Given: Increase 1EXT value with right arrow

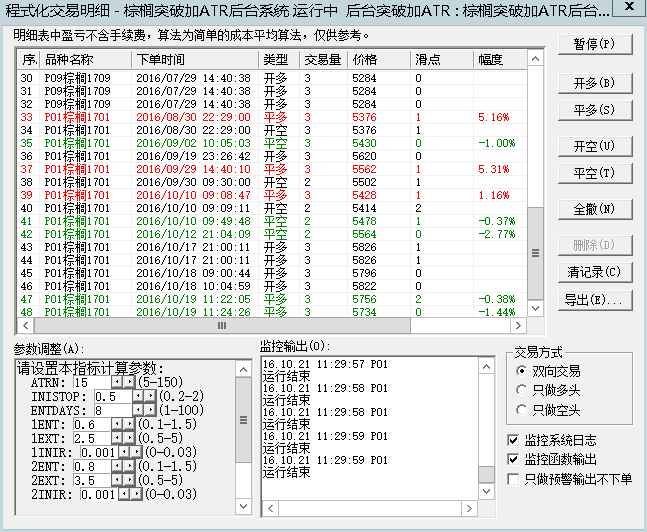Looking at the screenshot, I should click(x=128, y=438).
